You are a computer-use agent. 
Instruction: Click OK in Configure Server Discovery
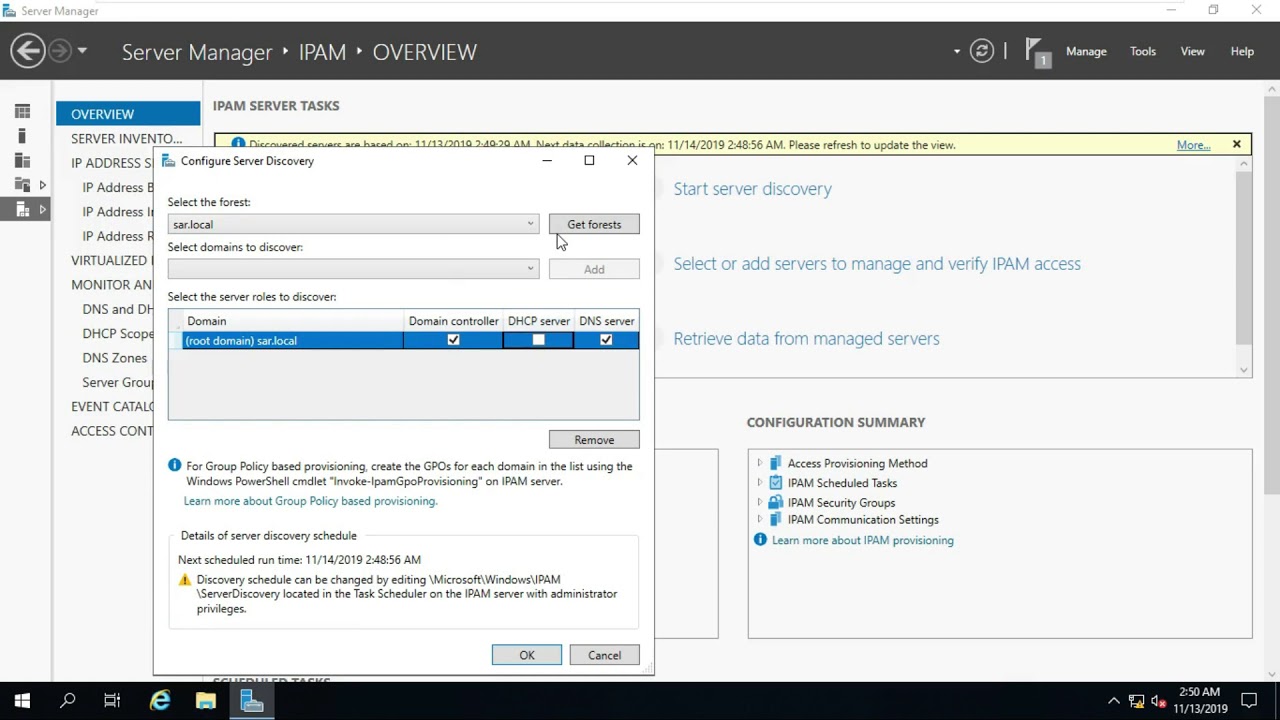click(527, 655)
